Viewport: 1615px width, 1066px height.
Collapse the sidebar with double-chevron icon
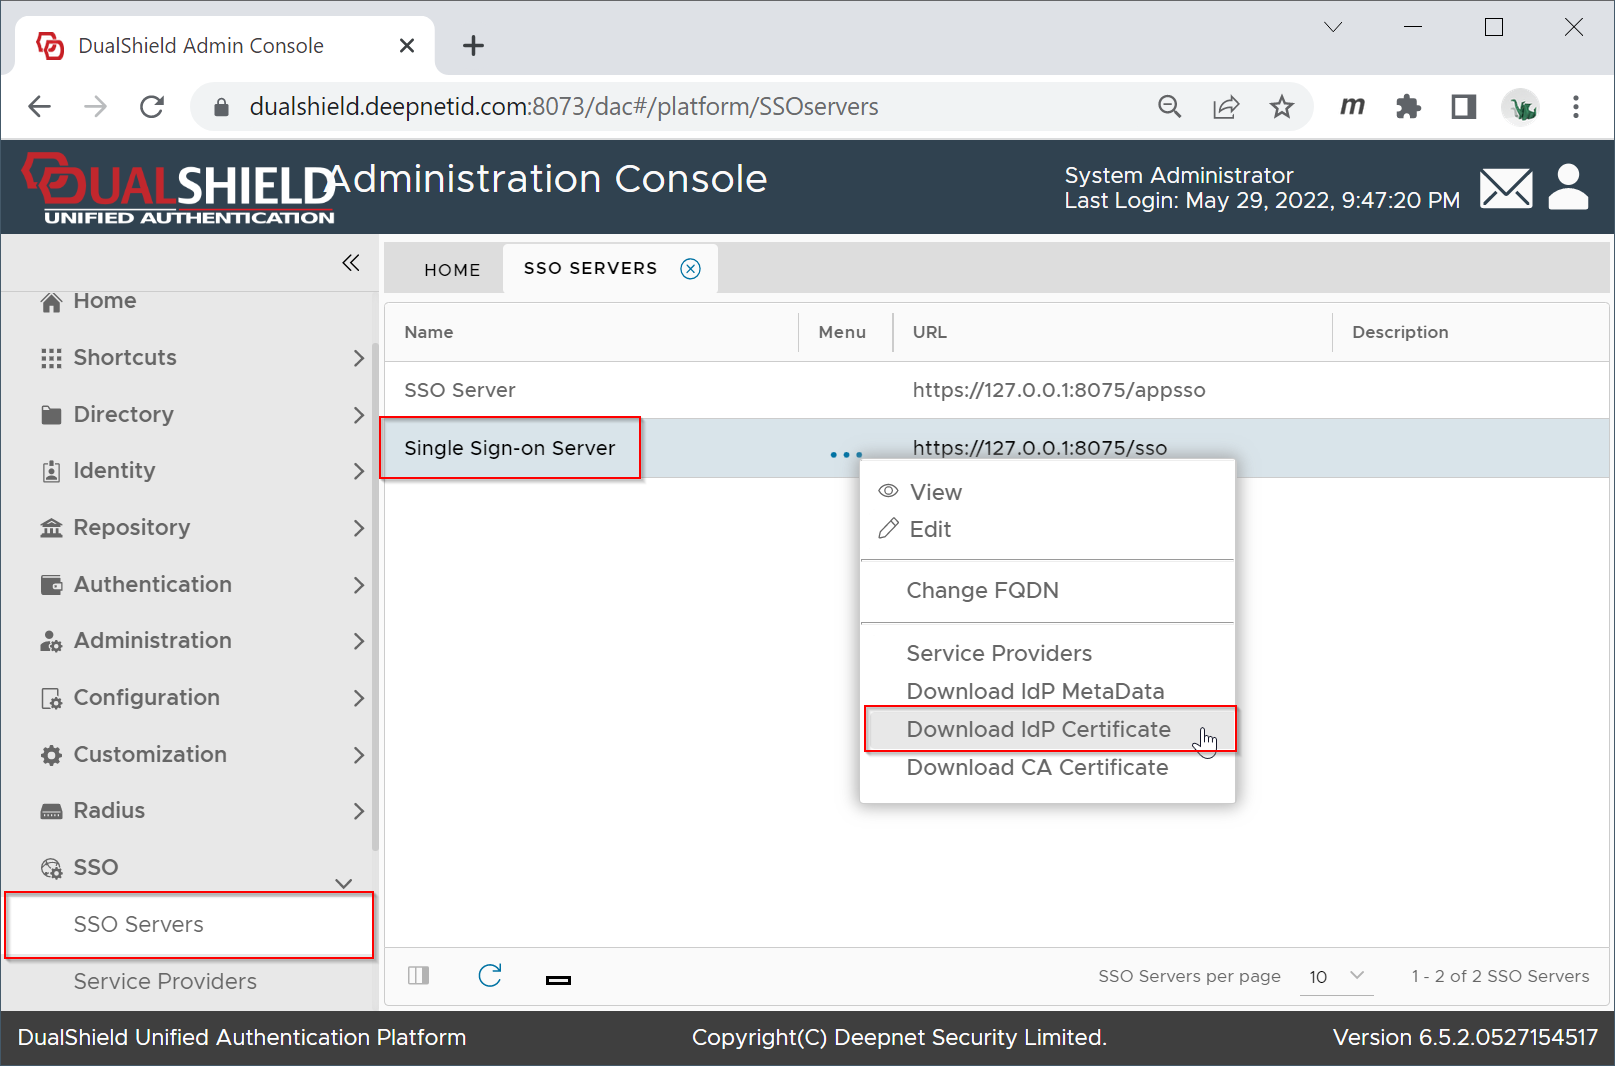coord(350,263)
